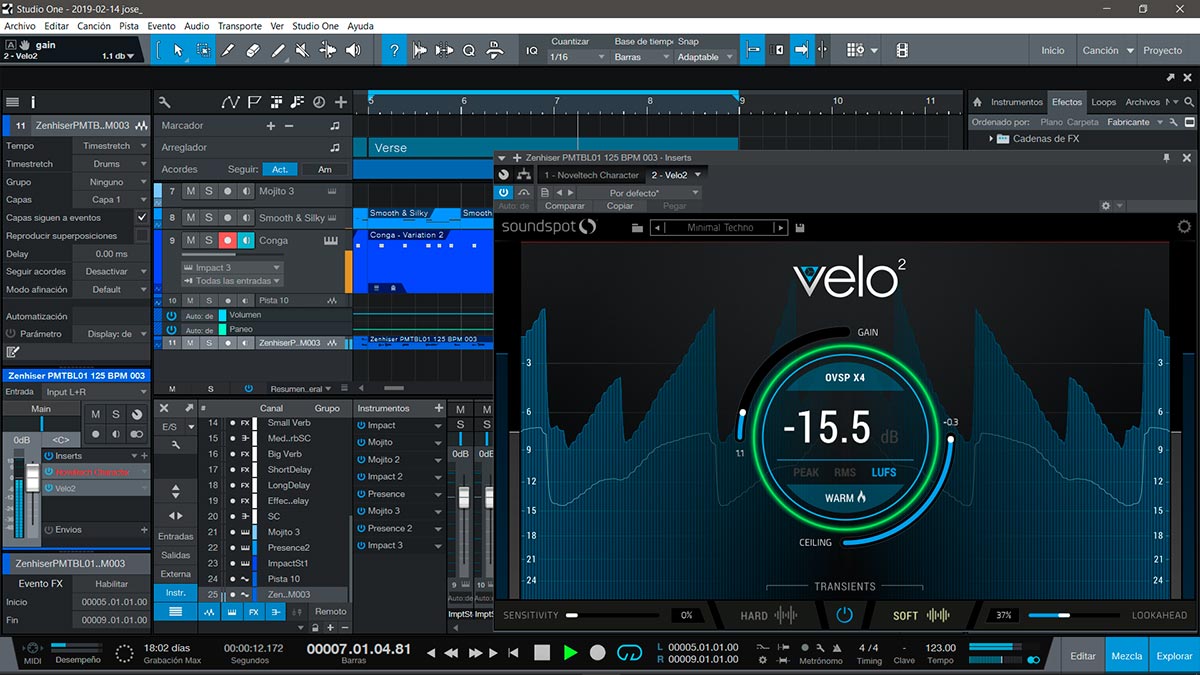Save Velo2 preset with floppy icon

coord(800,228)
